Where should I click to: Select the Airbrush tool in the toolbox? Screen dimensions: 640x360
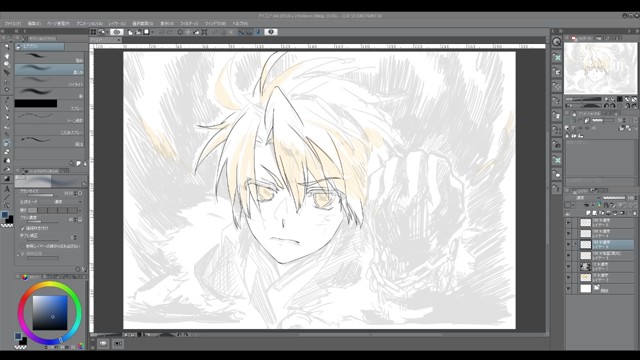(x=7, y=143)
